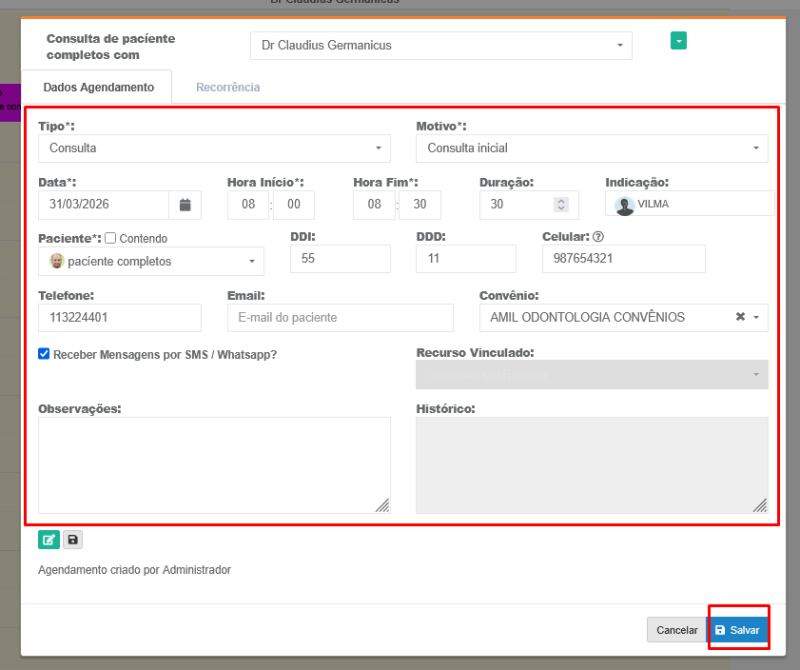Disable Receber Mensagens por SMS / Whatsapp
Screen dimensions: 800x670
point(42,353)
